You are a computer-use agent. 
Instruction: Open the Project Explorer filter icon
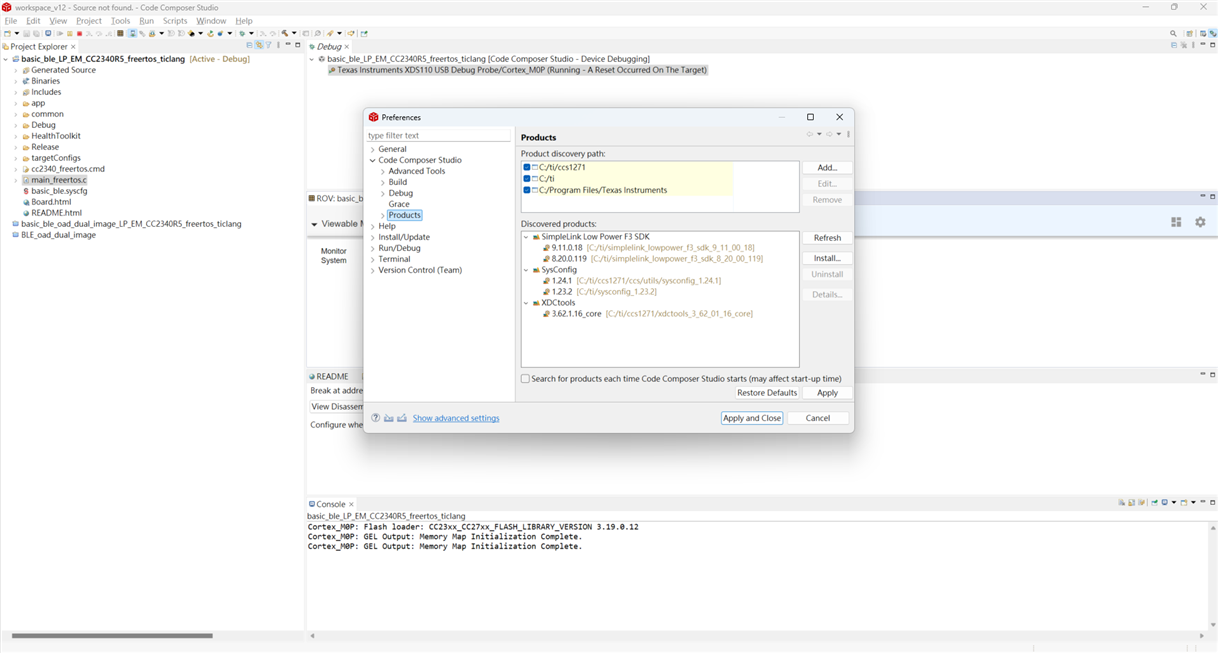268,45
